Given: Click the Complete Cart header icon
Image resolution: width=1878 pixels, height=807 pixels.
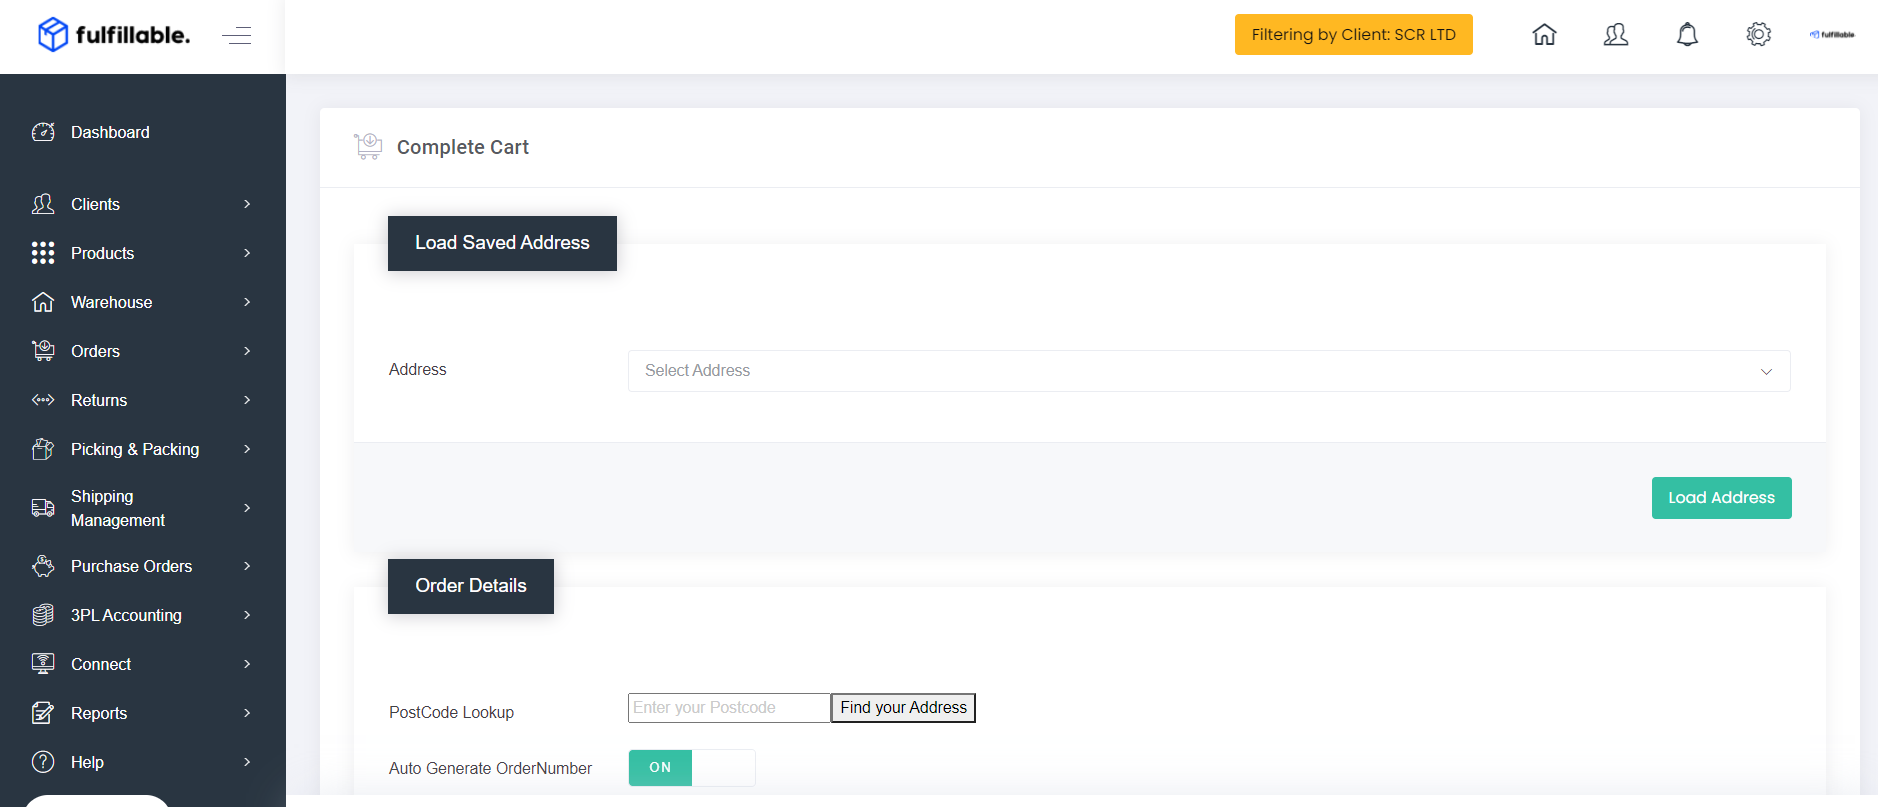Looking at the screenshot, I should point(368,147).
